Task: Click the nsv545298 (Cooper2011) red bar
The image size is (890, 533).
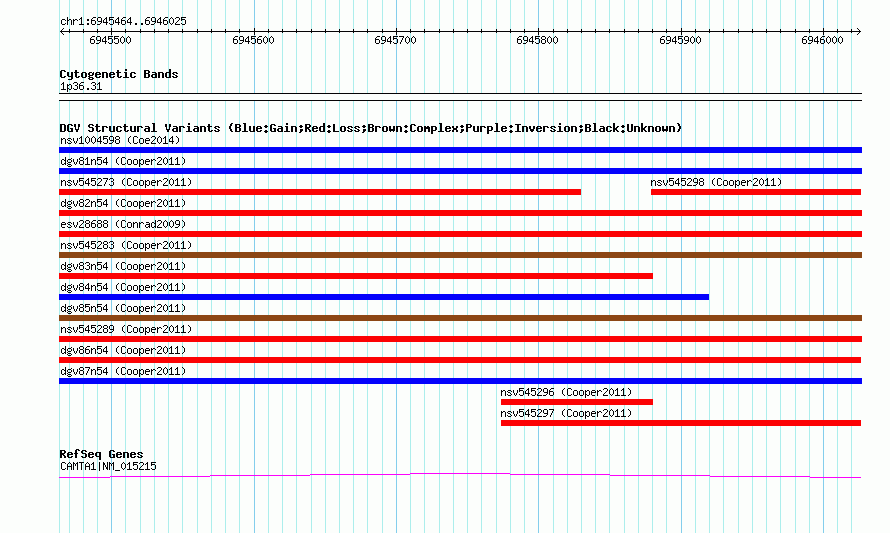Action: [x=756, y=192]
